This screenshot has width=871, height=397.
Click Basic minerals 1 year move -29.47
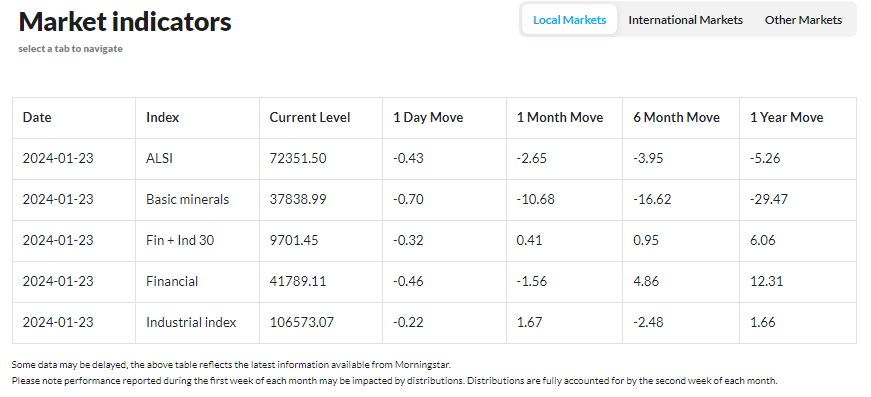[769, 199]
